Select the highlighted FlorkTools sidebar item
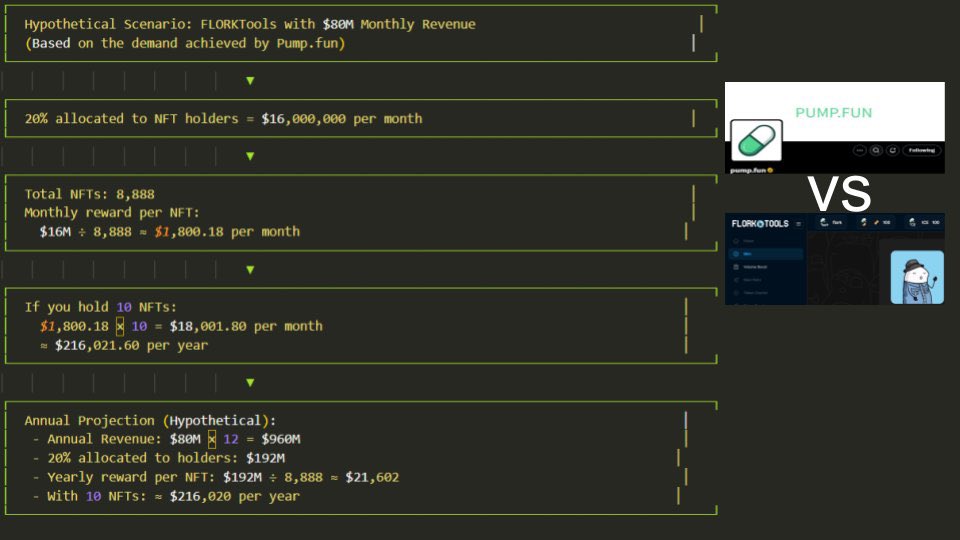Screen dimensions: 960x540 click(765, 253)
